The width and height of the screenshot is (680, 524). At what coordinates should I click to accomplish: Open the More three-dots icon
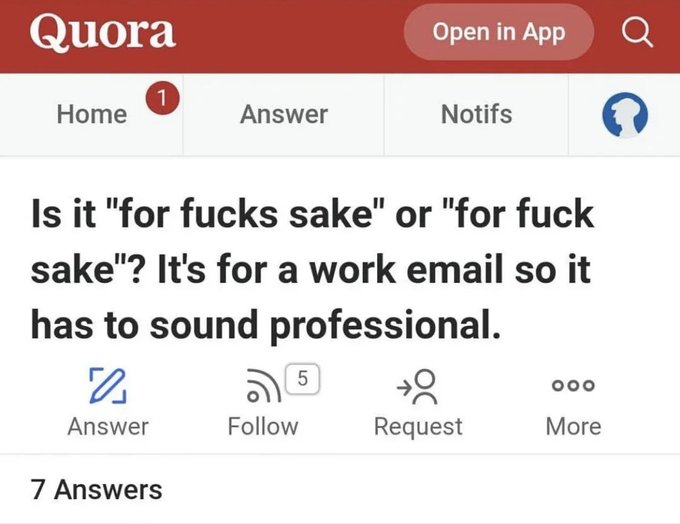pos(573,386)
